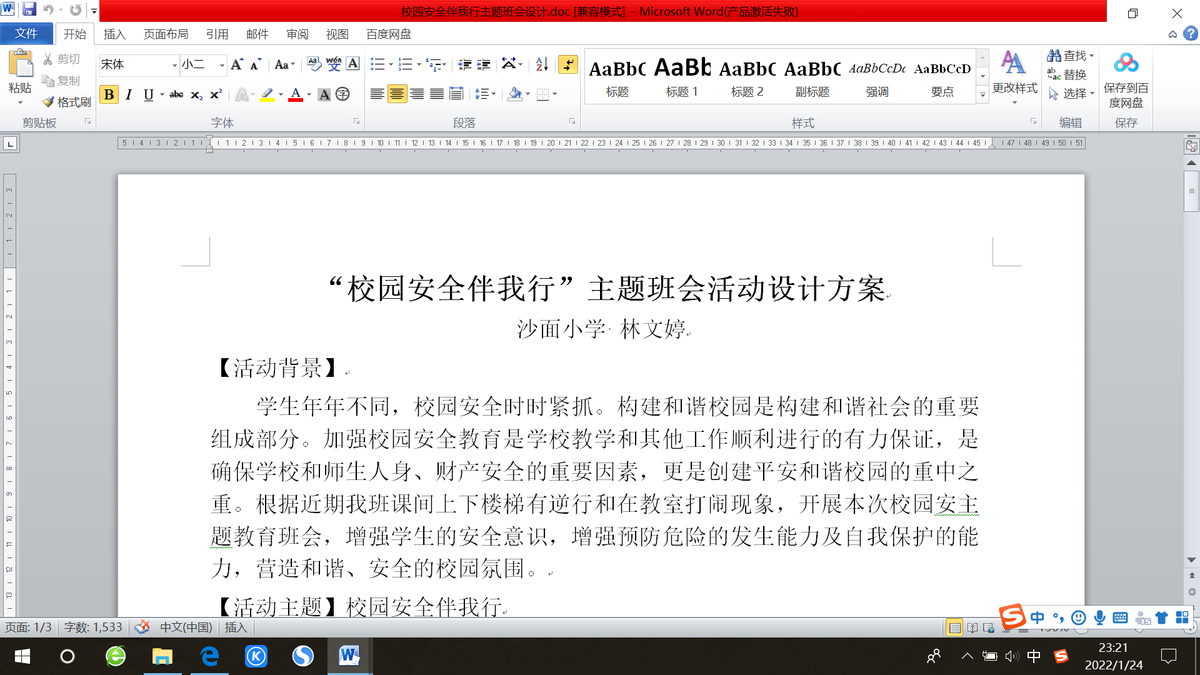Click the Clear Formatting eraser icon
Screen dimensions: 1200x675
click(313, 64)
